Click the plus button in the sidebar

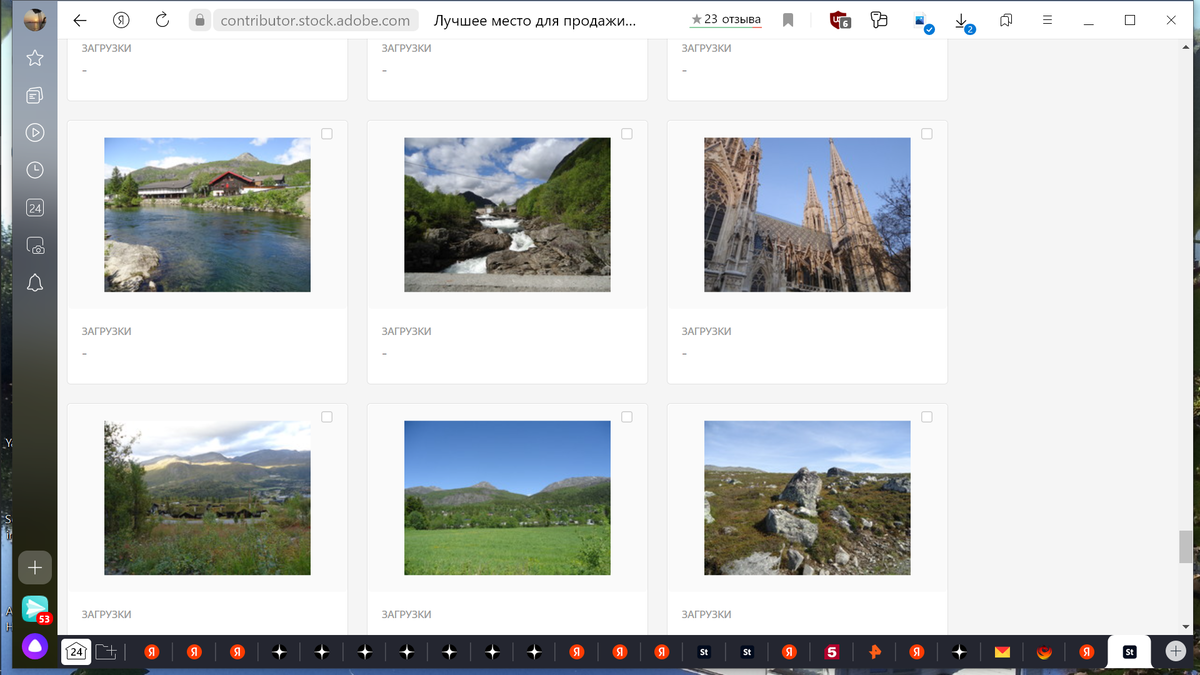[35, 567]
